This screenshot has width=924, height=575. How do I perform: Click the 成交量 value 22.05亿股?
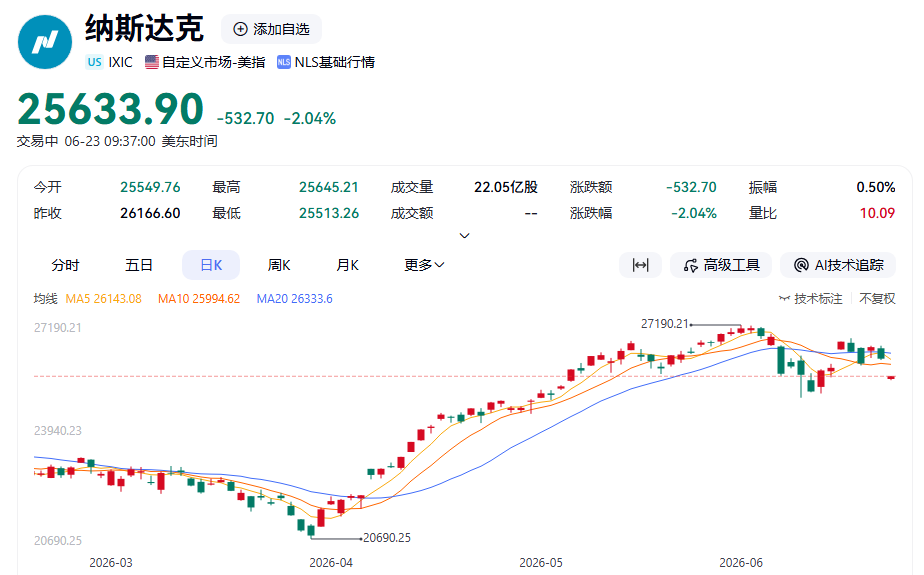(506, 187)
